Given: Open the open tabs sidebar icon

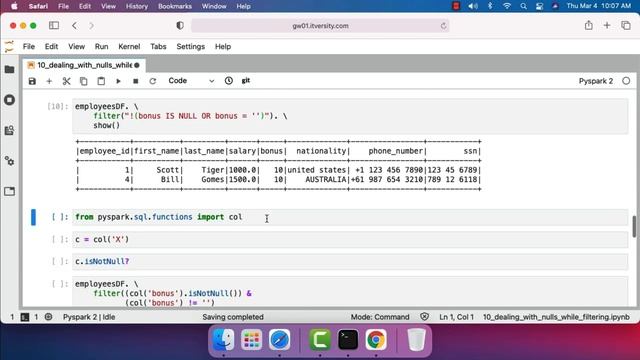Looking at the screenshot, I should [x=9, y=191].
